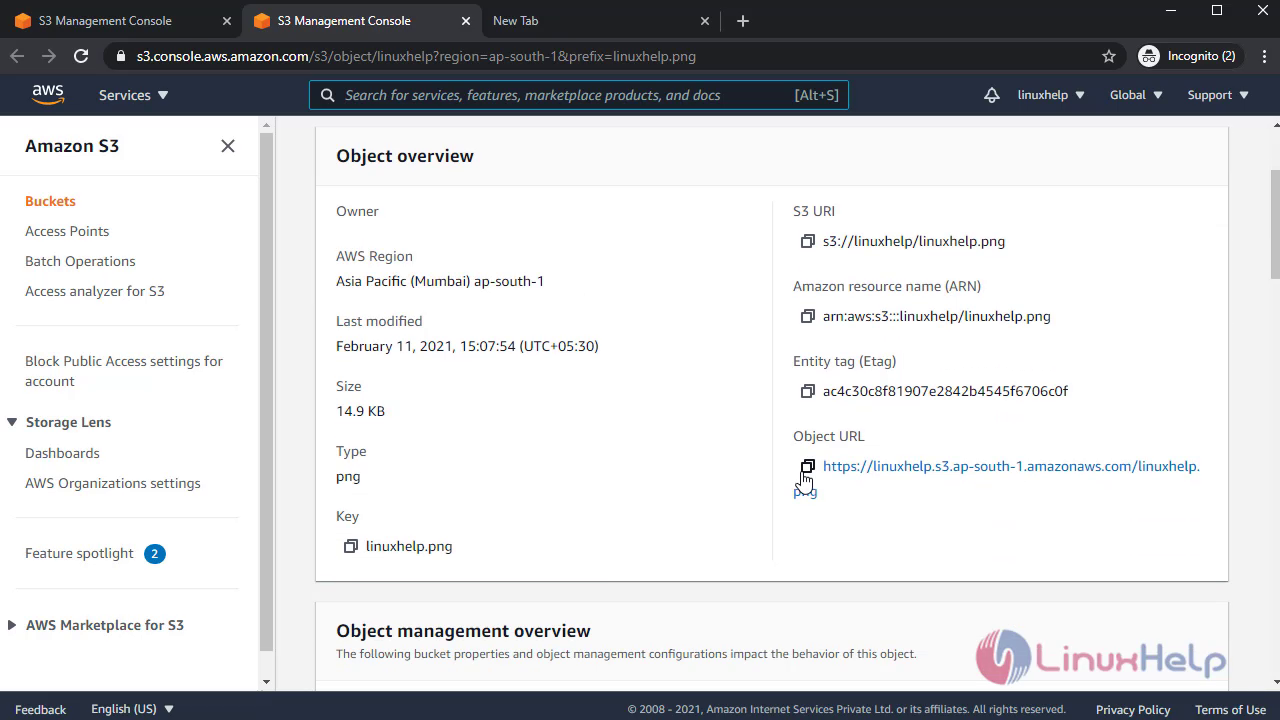Open the Global region selector

click(x=1136, y=95)
